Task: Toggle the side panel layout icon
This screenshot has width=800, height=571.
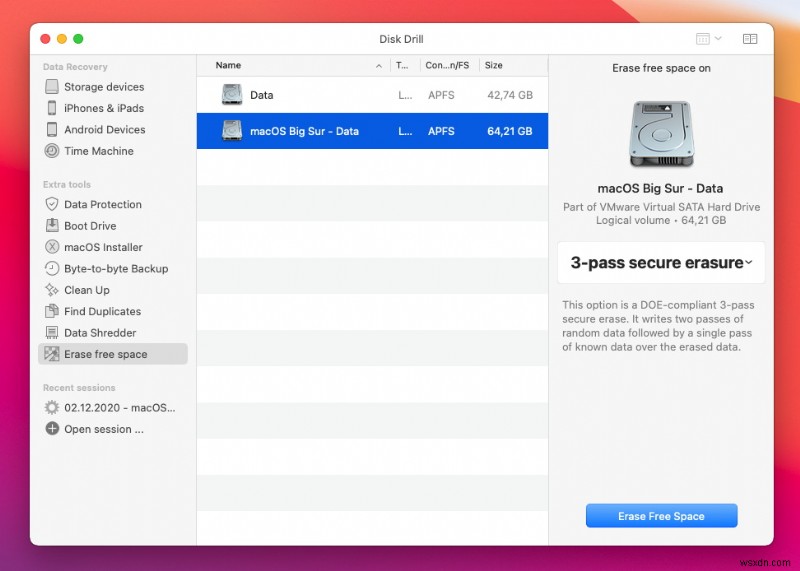Action: (x=749, y=39)
